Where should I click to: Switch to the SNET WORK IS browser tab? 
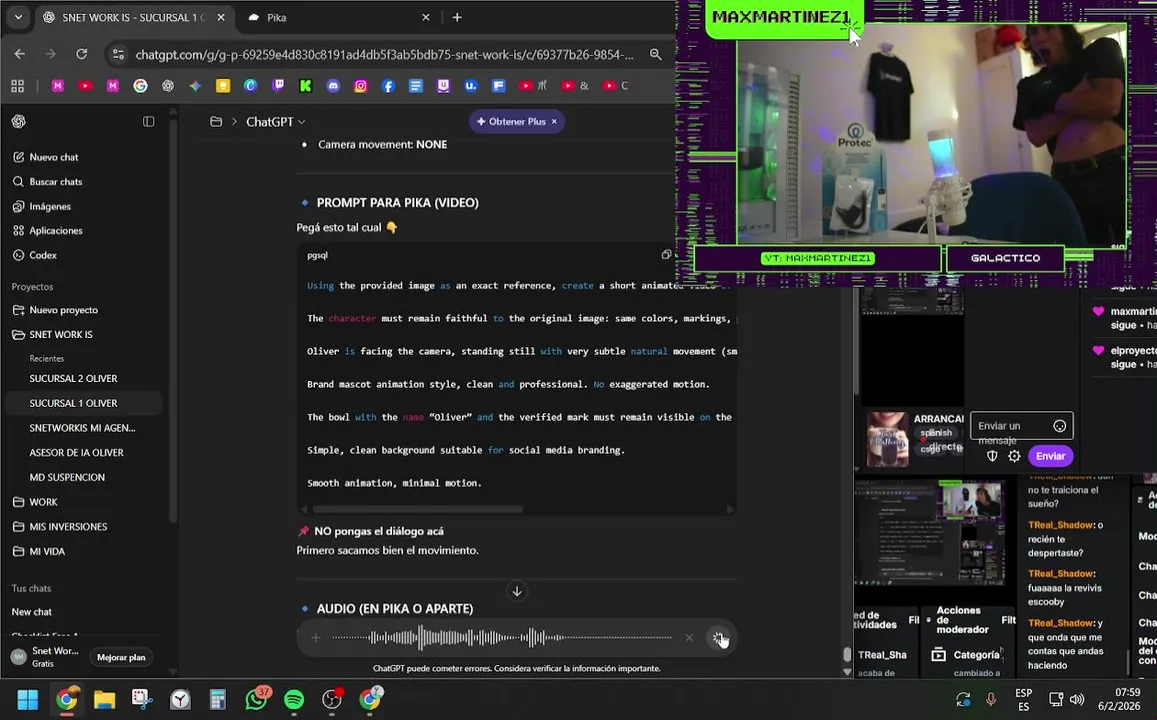pos(133,17)
